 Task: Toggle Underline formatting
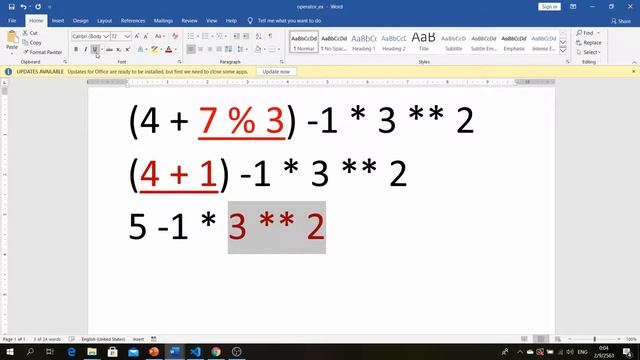pyautogui.click(x=95, y=49)
